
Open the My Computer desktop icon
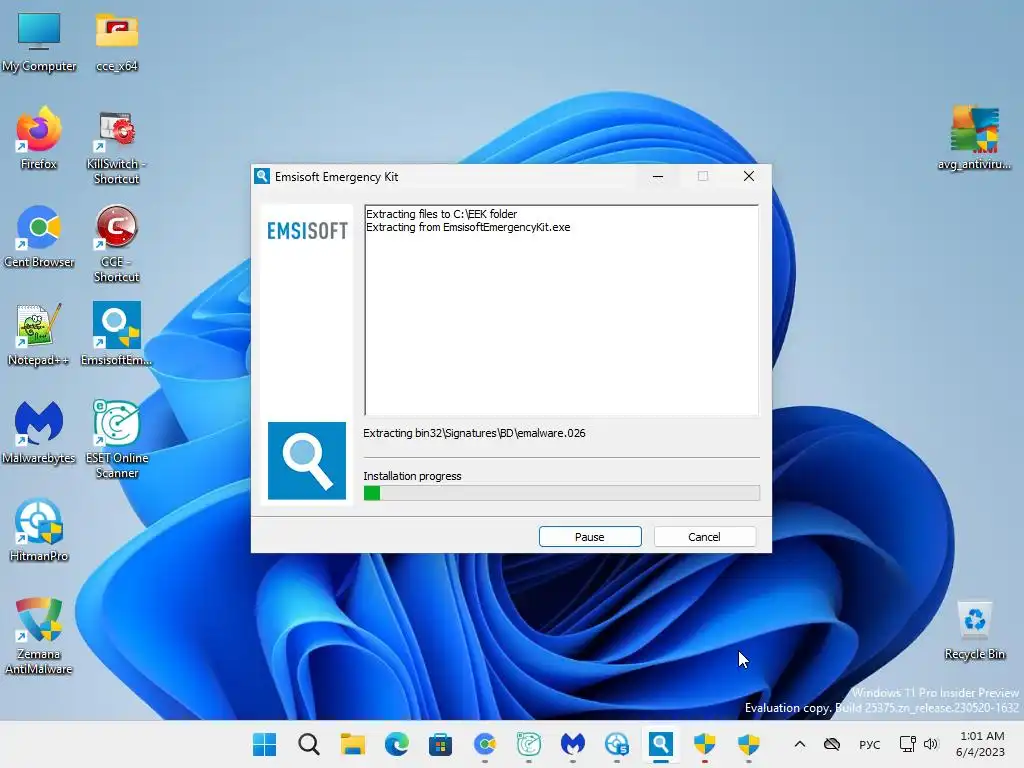coord(39,40)
